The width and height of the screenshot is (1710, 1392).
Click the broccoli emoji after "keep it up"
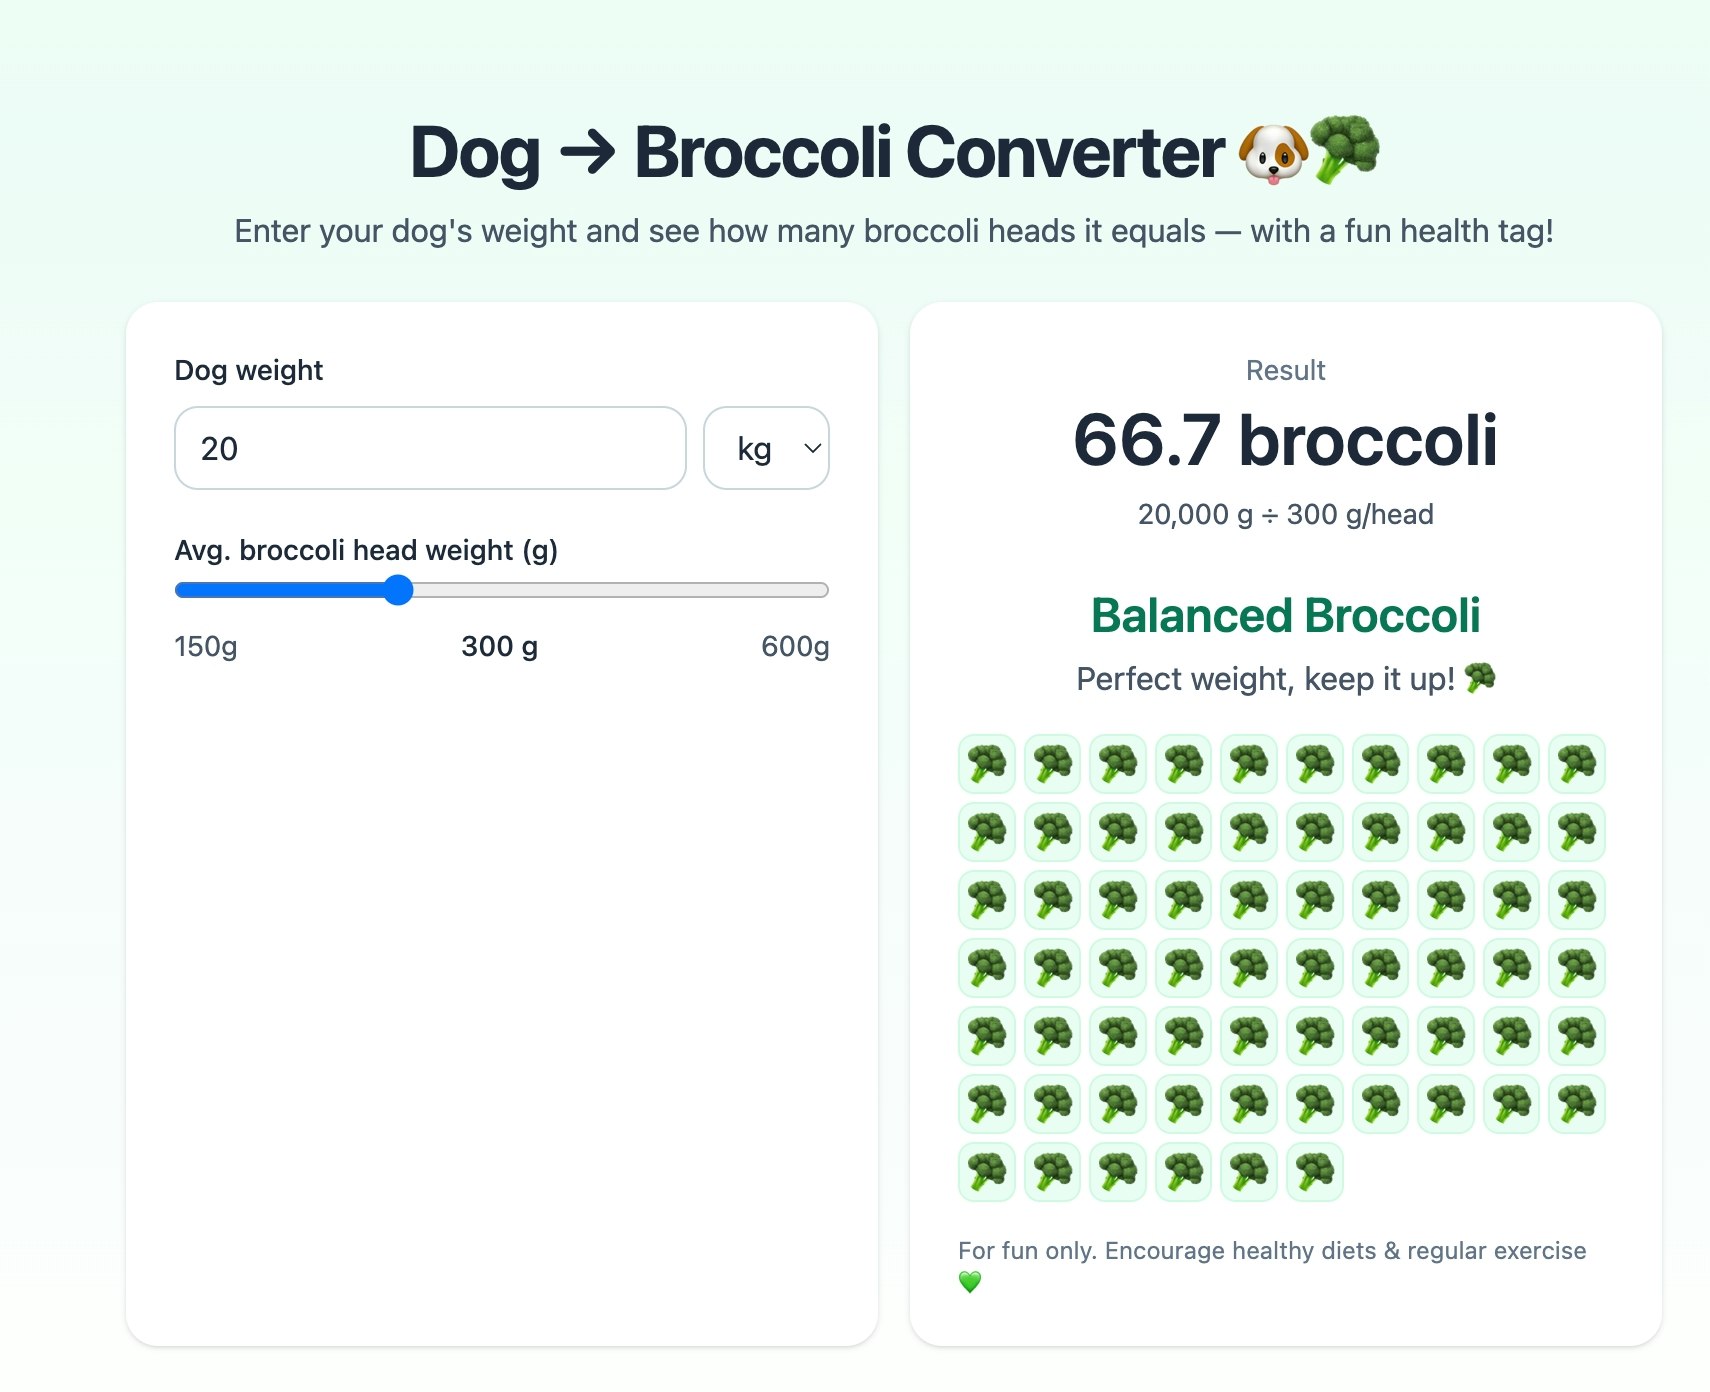(x=1478, y=678)
